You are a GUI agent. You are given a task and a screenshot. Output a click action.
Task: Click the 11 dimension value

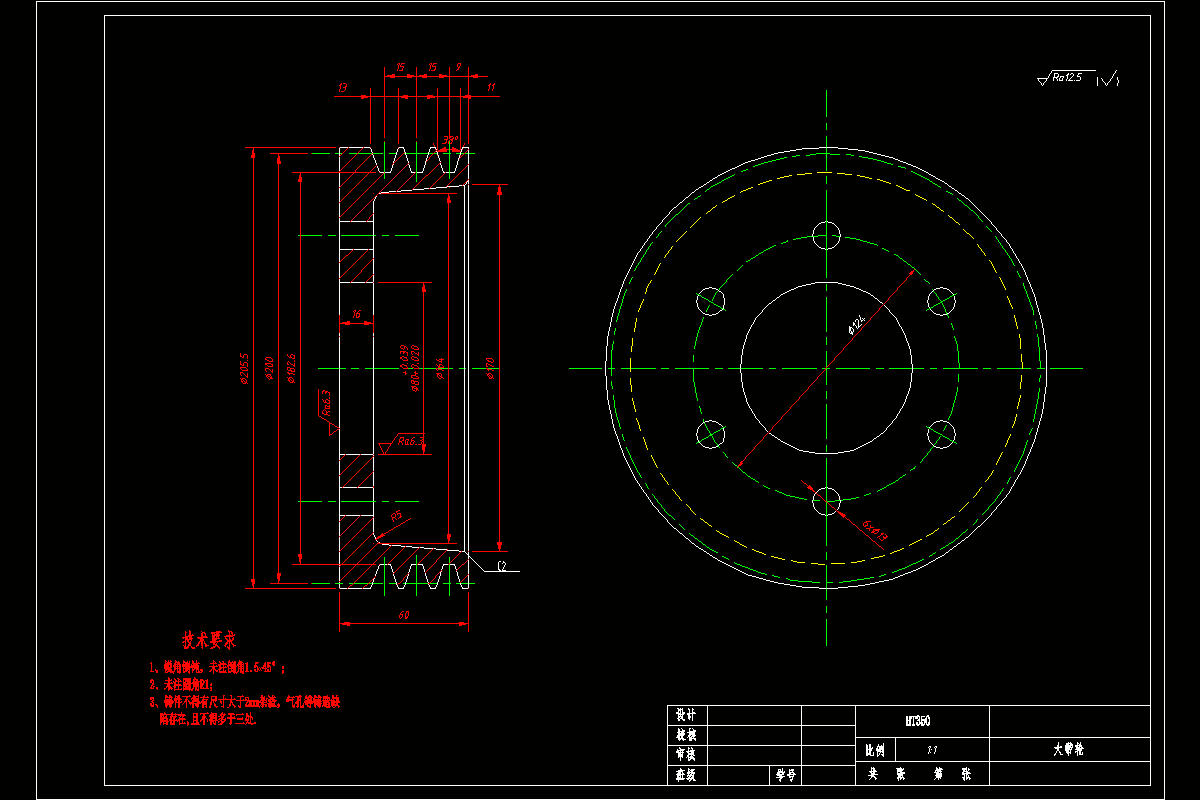[x=491, y=87]
